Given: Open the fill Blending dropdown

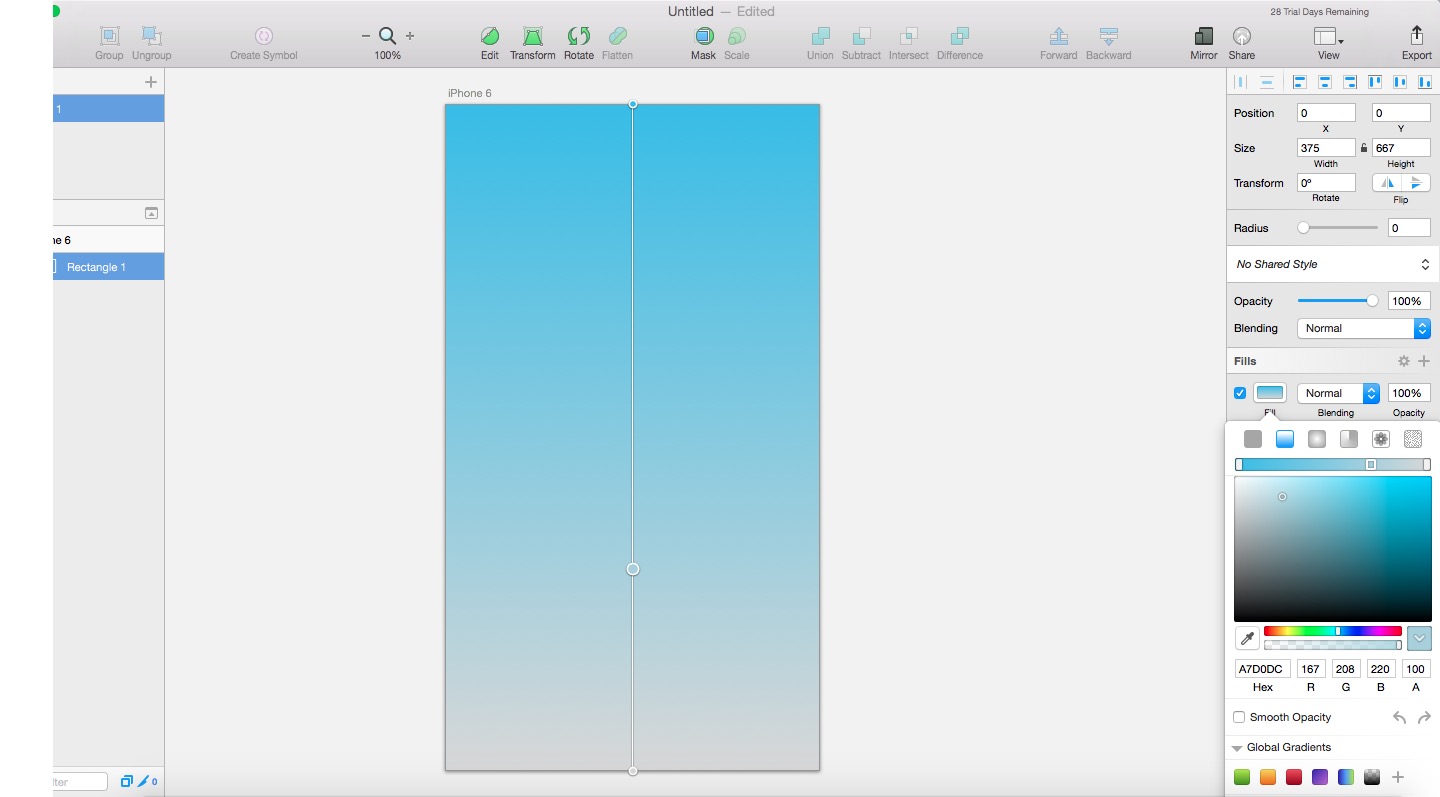Looking at the screenshot, I should (1338, 393).
